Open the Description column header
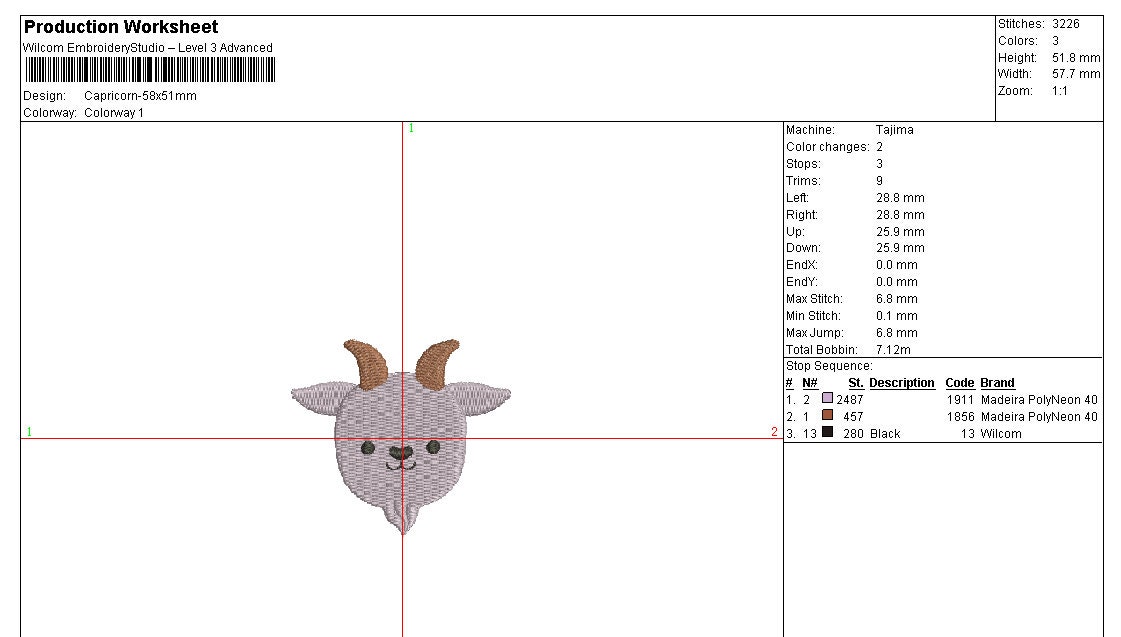1121x637 pixels. [x=900, y=382]
